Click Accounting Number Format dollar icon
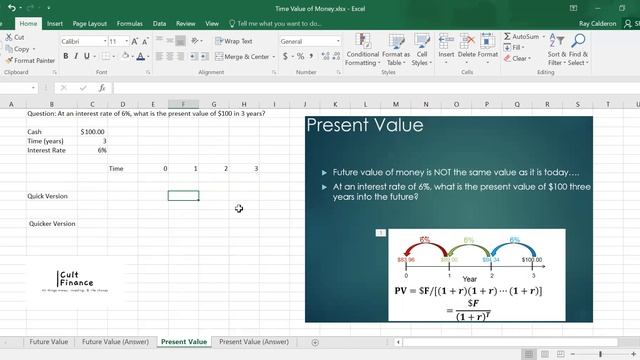This screenshot has width=640, height=360. (x=285, y=56)
